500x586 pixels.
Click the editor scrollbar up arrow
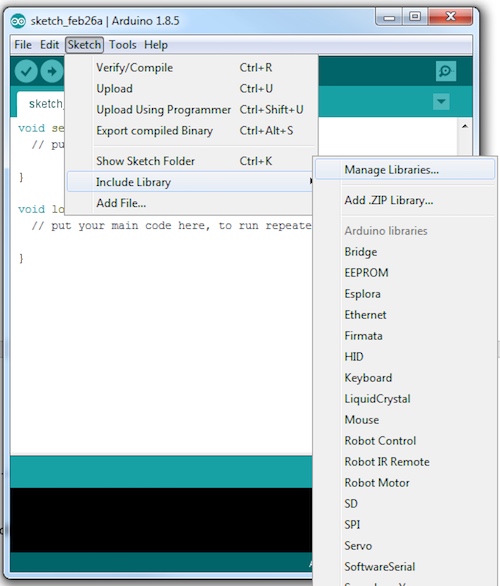(x=464, y=126)
